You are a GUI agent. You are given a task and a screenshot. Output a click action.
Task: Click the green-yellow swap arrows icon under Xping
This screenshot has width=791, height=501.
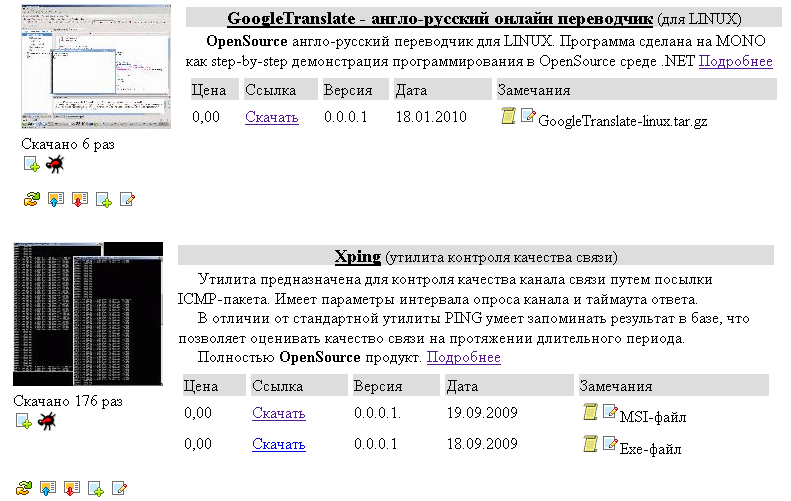pyautogui.click(x=24, y=488)
